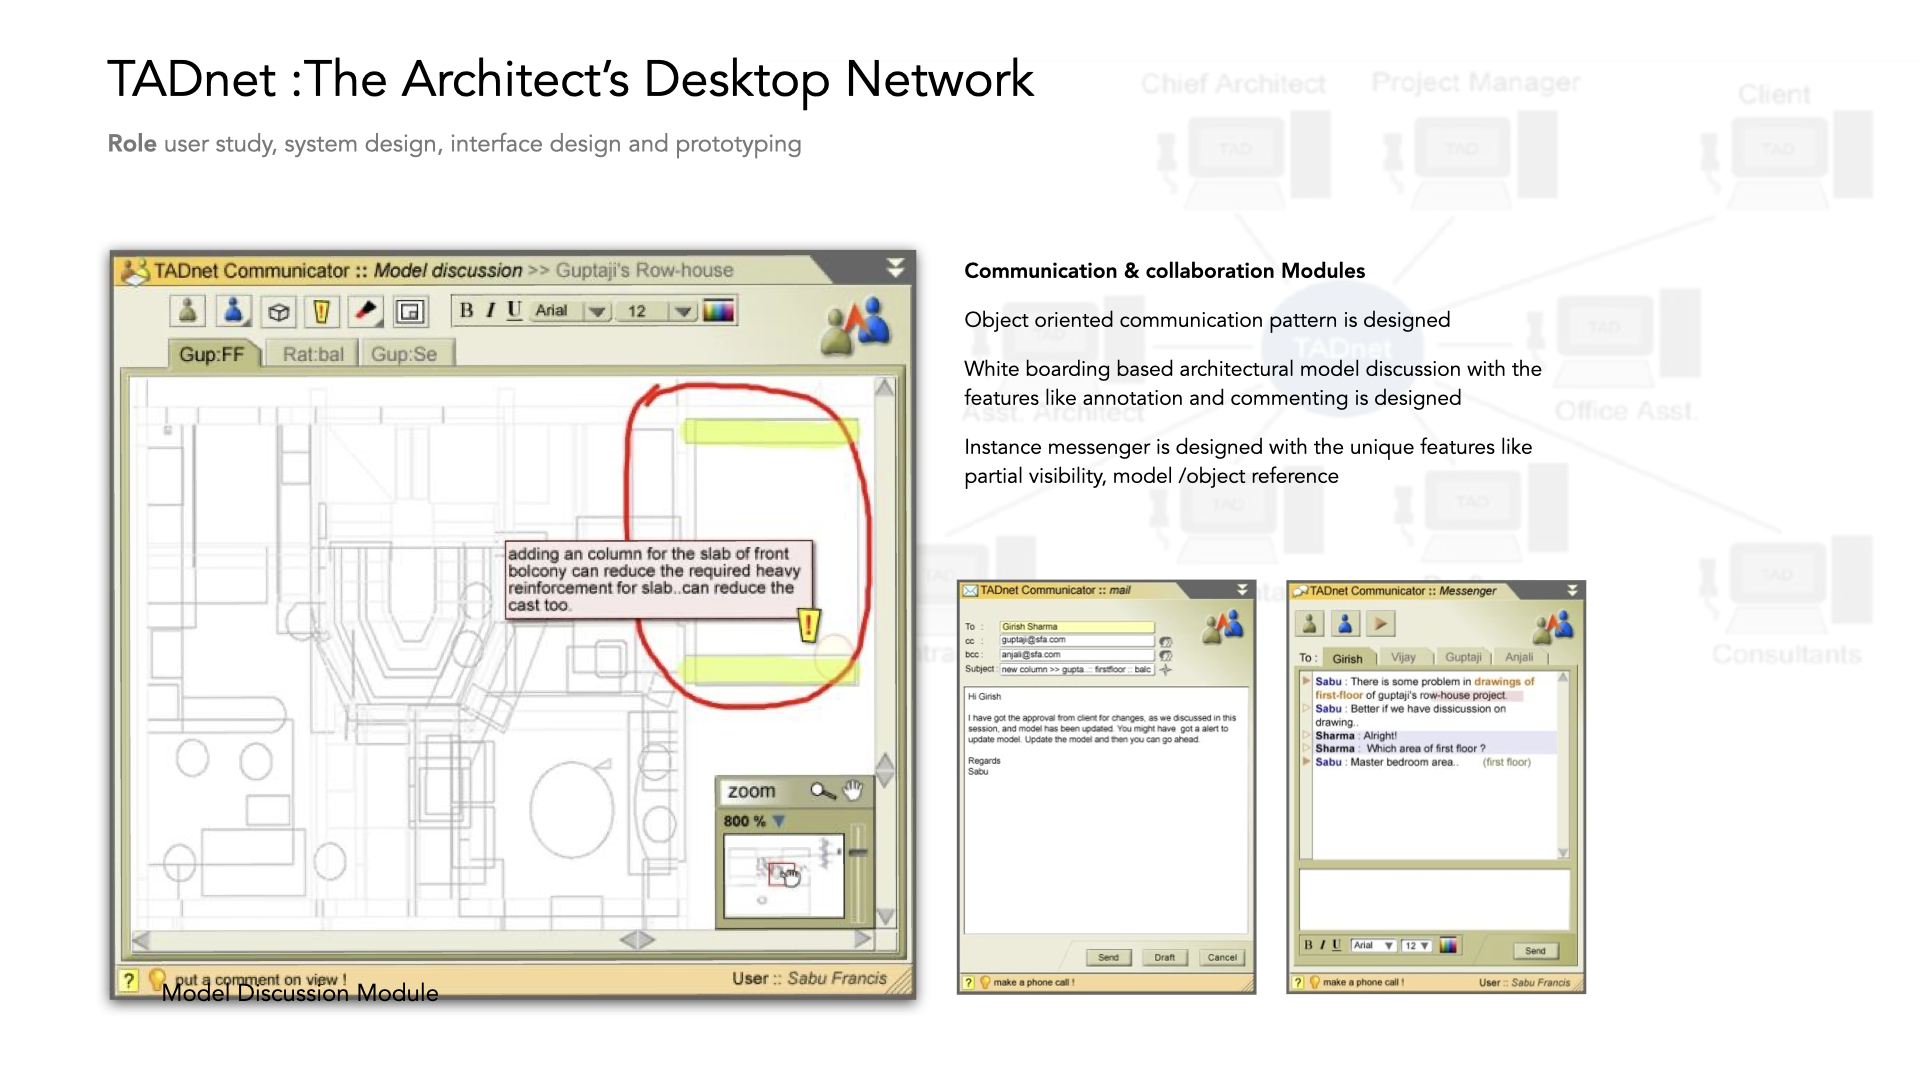Viewport: 1920px width, 1080px height.
Task: Collapse the Model discussion window via double chevron
Action: [897, 267]
